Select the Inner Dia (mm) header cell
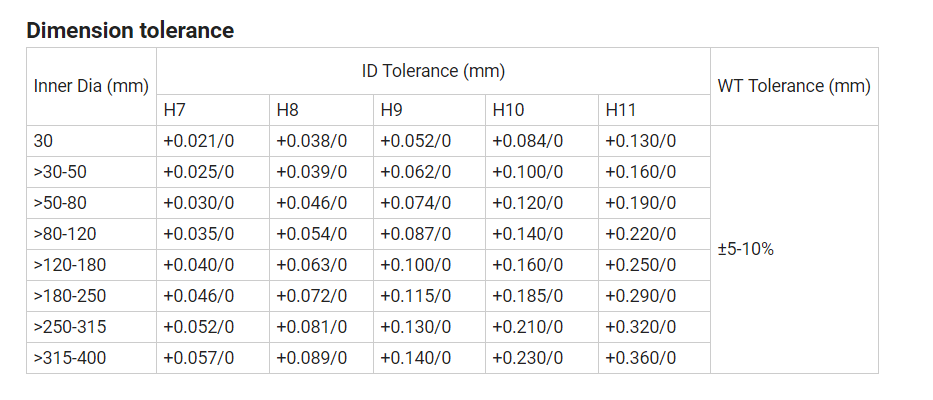The image size is (933, 400). pos(91,86)
